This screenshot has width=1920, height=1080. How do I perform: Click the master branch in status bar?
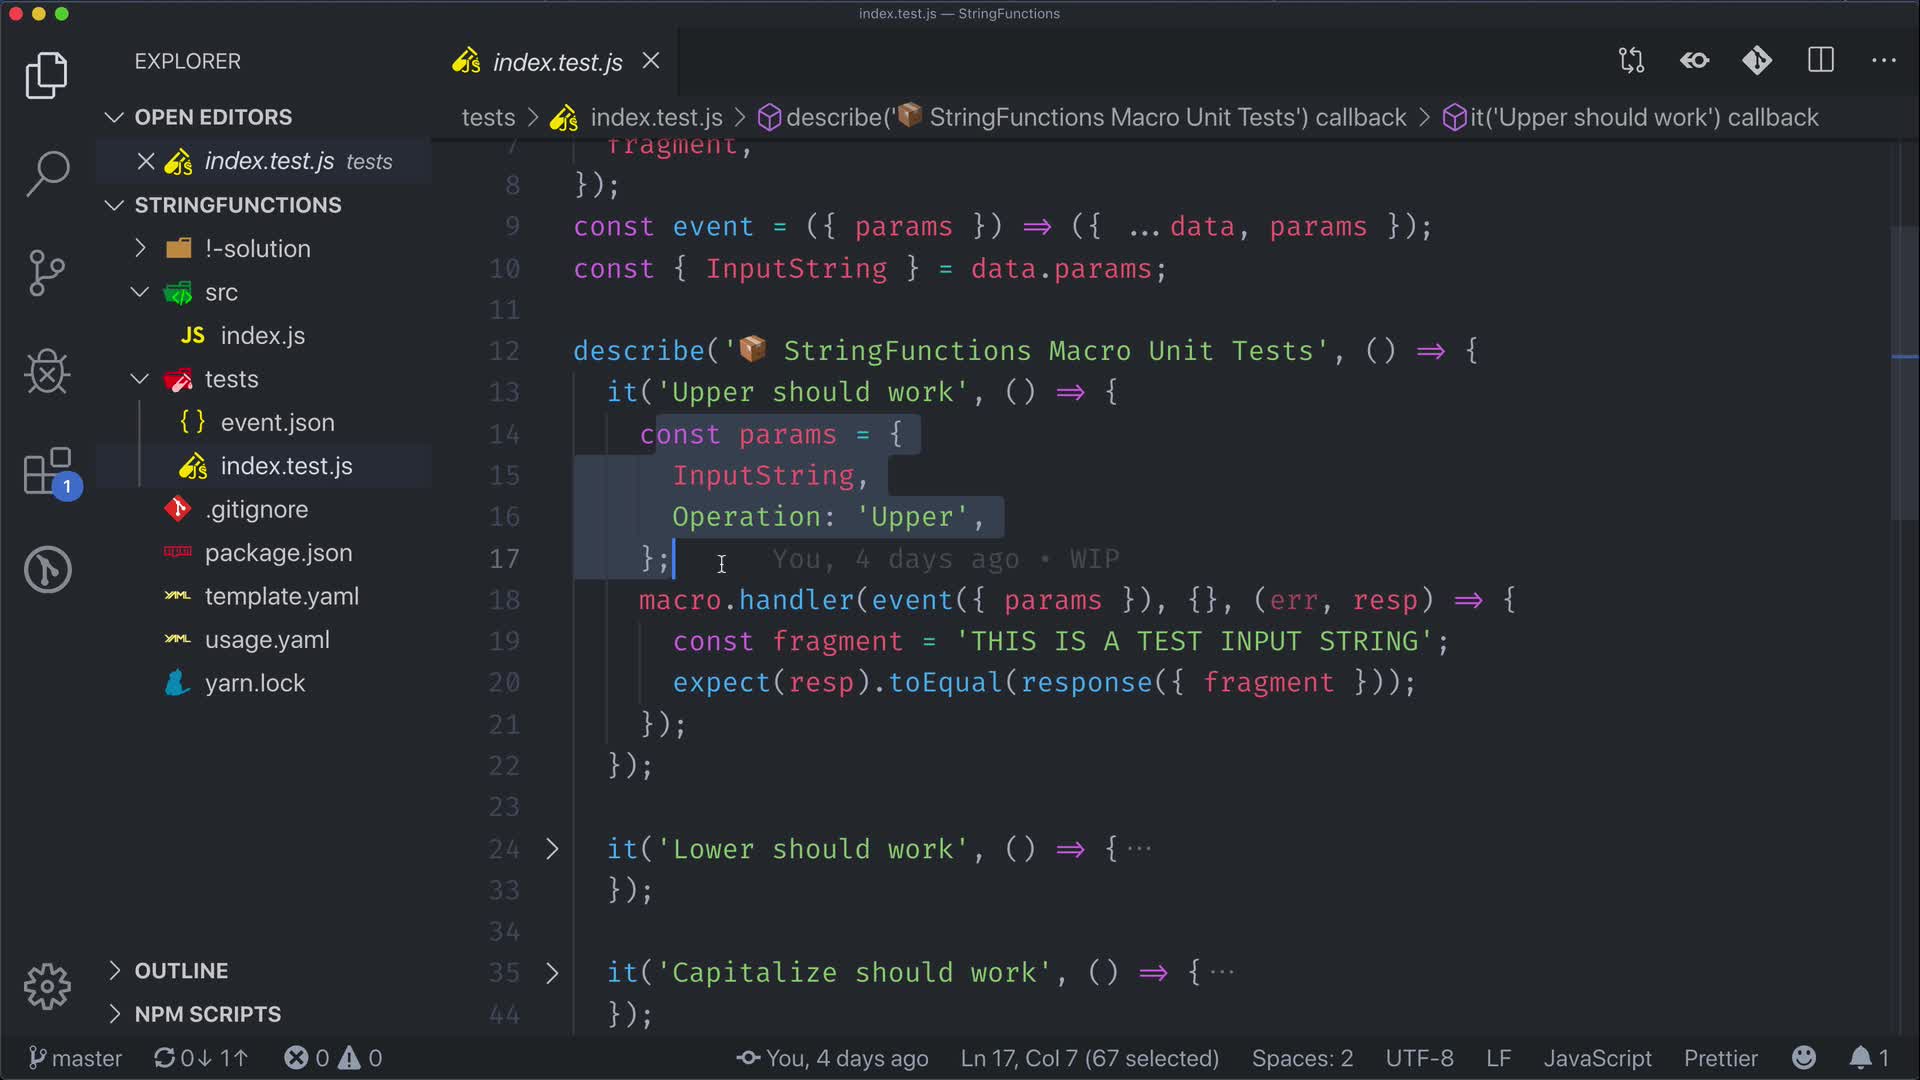coord(76,1058)
